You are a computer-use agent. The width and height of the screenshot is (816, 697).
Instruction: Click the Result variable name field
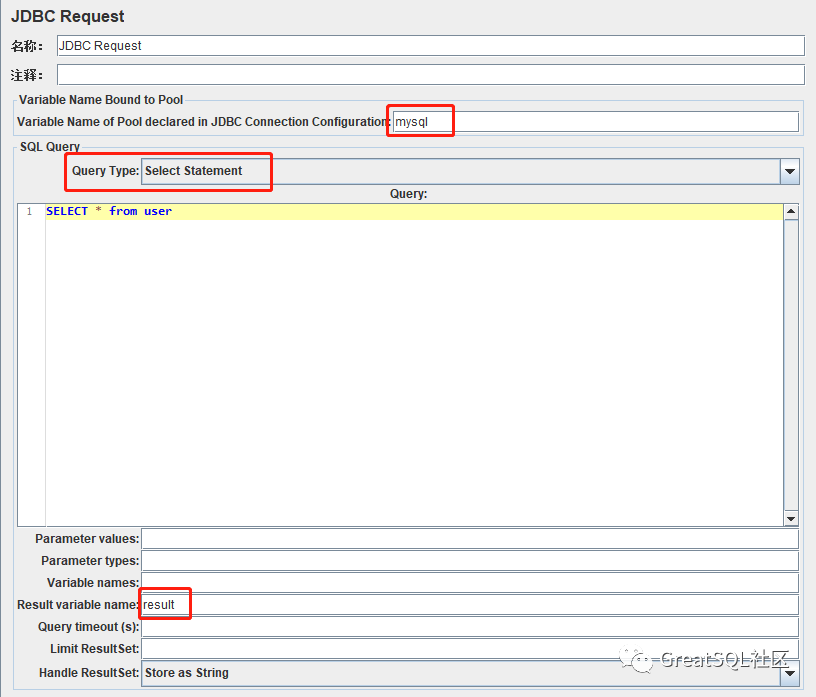(x=470, y=605)
